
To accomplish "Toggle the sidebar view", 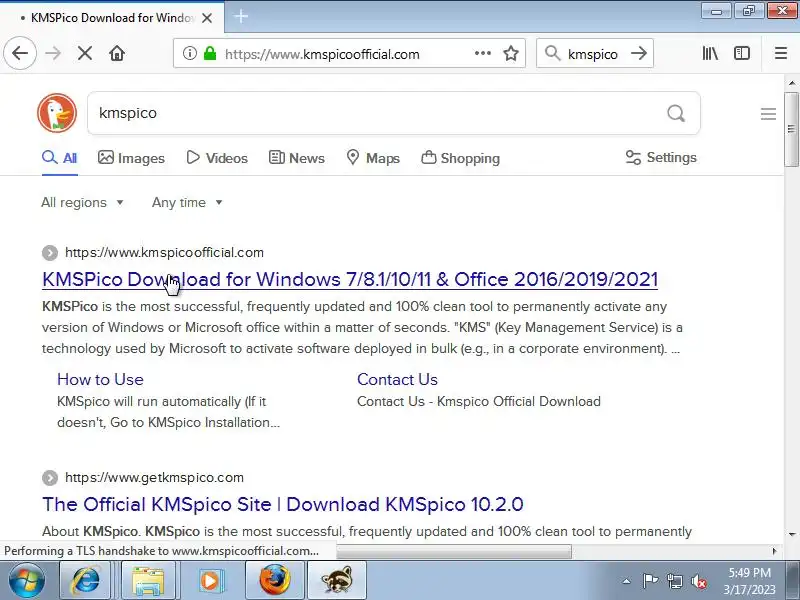I will click(x=741, y=53).
